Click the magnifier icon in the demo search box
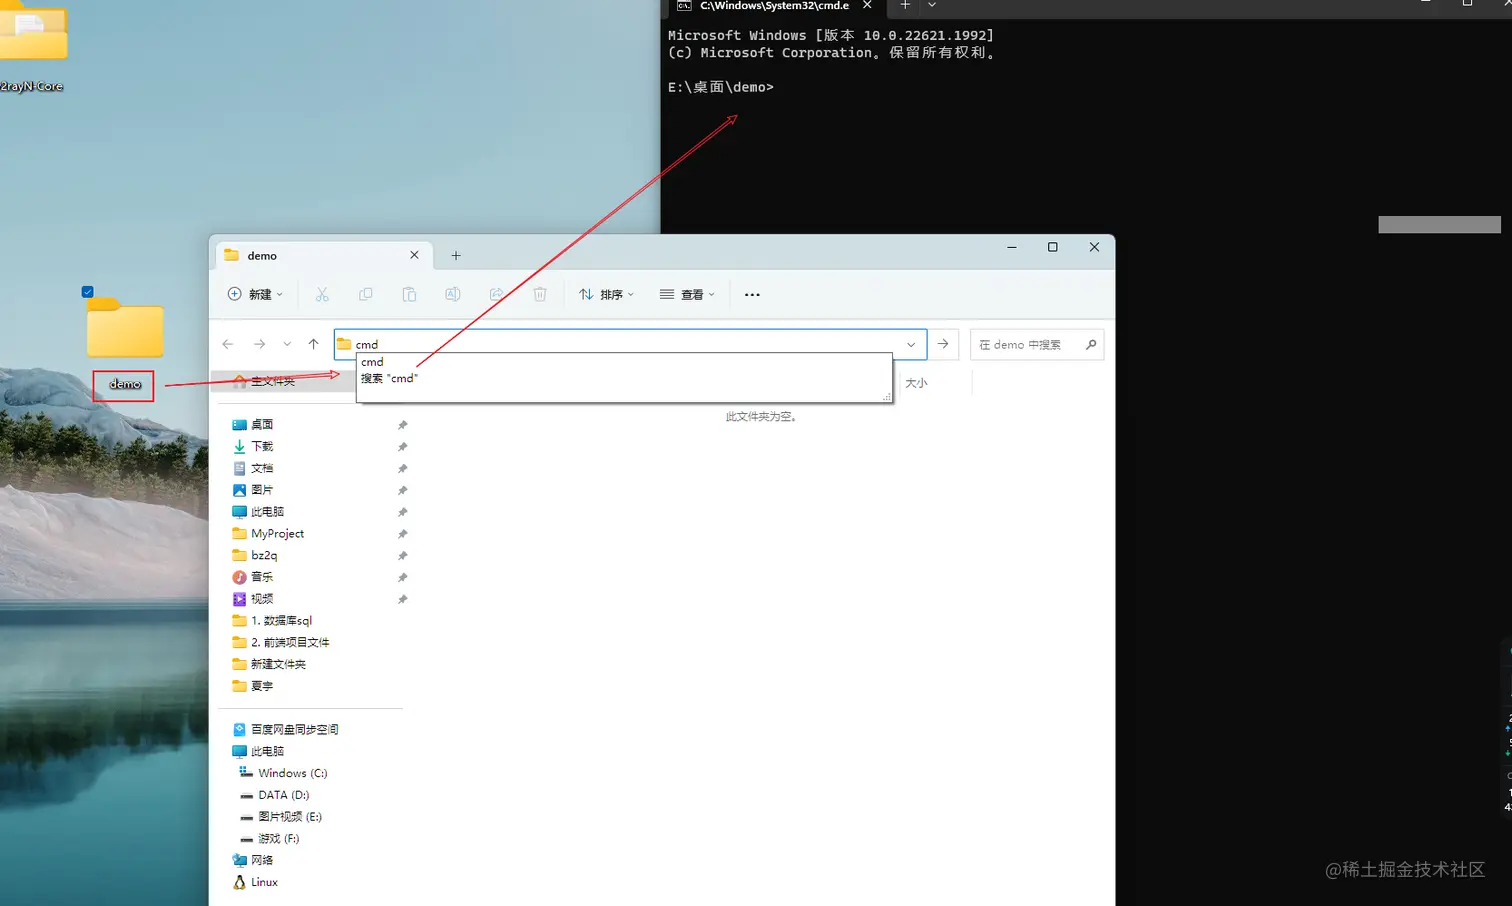 click(1091, 345)
